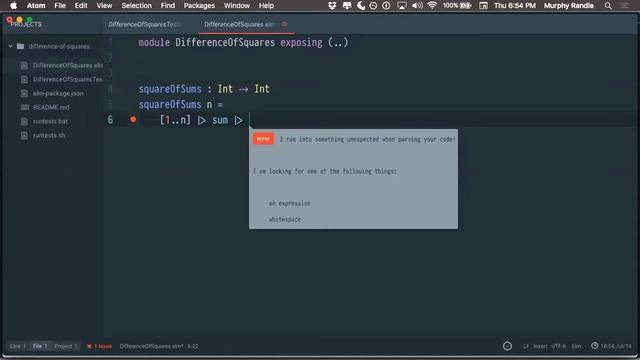The height and width of the screenshot is (360, 640).
Task: Click 'whitespace' in the error tooltip
Action: [284, 219]
